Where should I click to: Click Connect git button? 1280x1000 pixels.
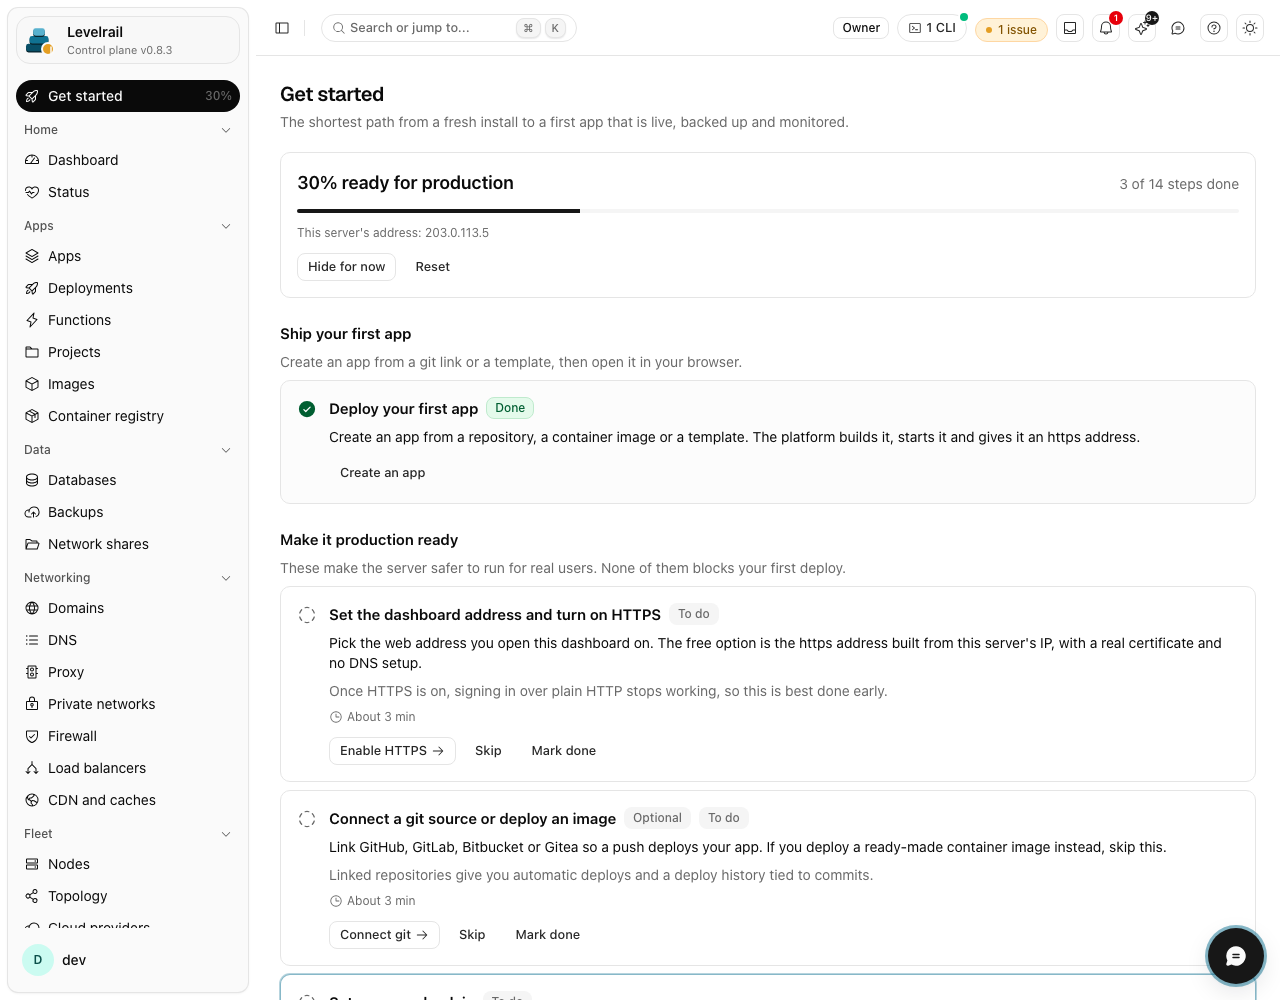(x=384, y=935)
